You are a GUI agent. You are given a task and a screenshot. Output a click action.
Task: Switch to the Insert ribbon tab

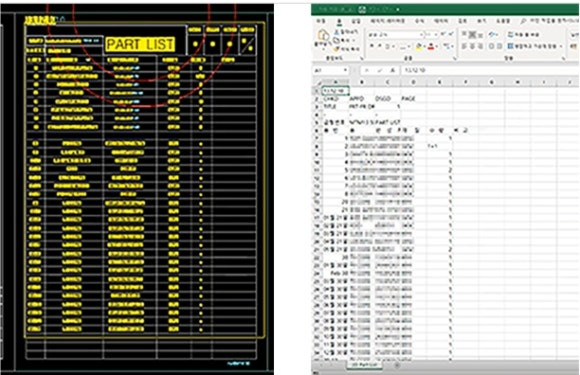[x=356, y=21]
